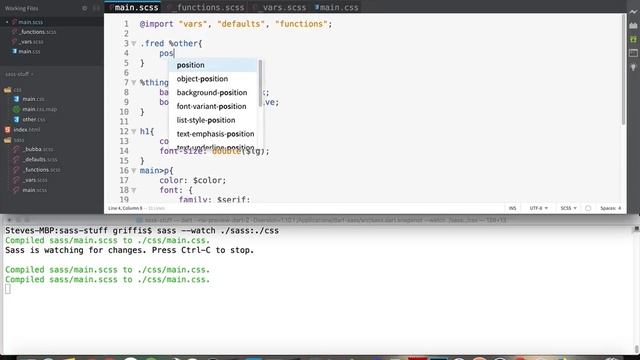The width and height of the screenshot is (640, 360).
Task: Click "Spaces: 4" indentation setting
Action: coord(611,208)
